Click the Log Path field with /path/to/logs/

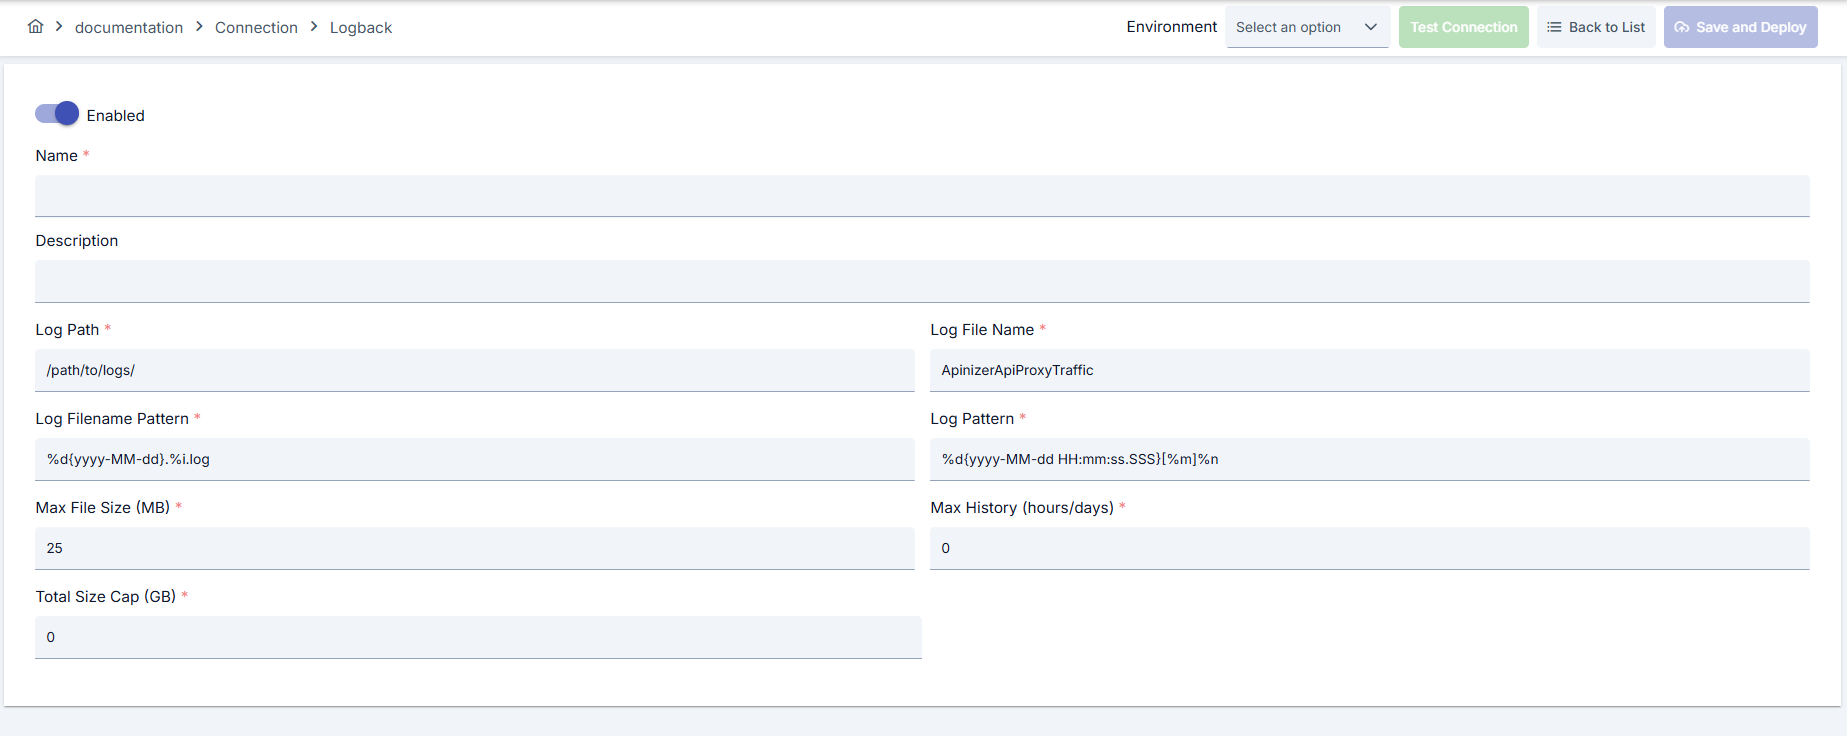475,370
